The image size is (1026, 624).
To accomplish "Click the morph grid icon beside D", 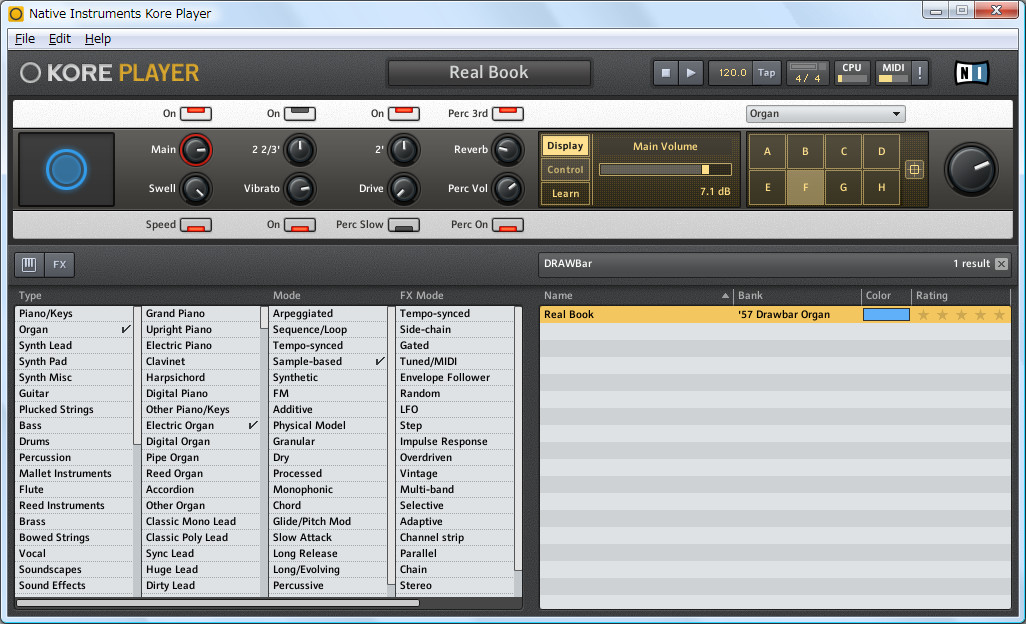I will coord(914,169).
